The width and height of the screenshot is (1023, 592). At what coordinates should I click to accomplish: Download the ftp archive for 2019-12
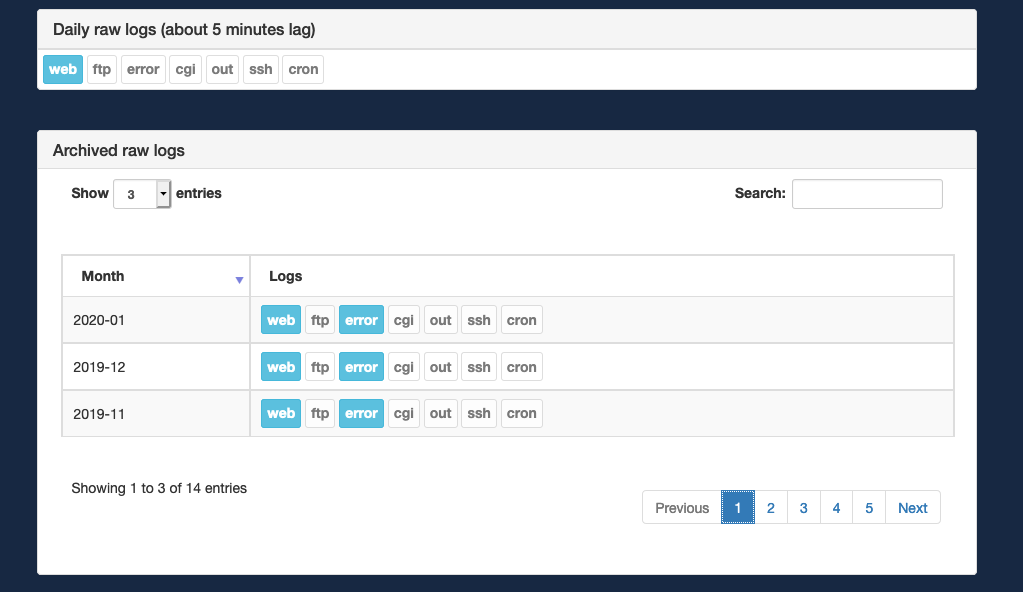click(319, 366)
